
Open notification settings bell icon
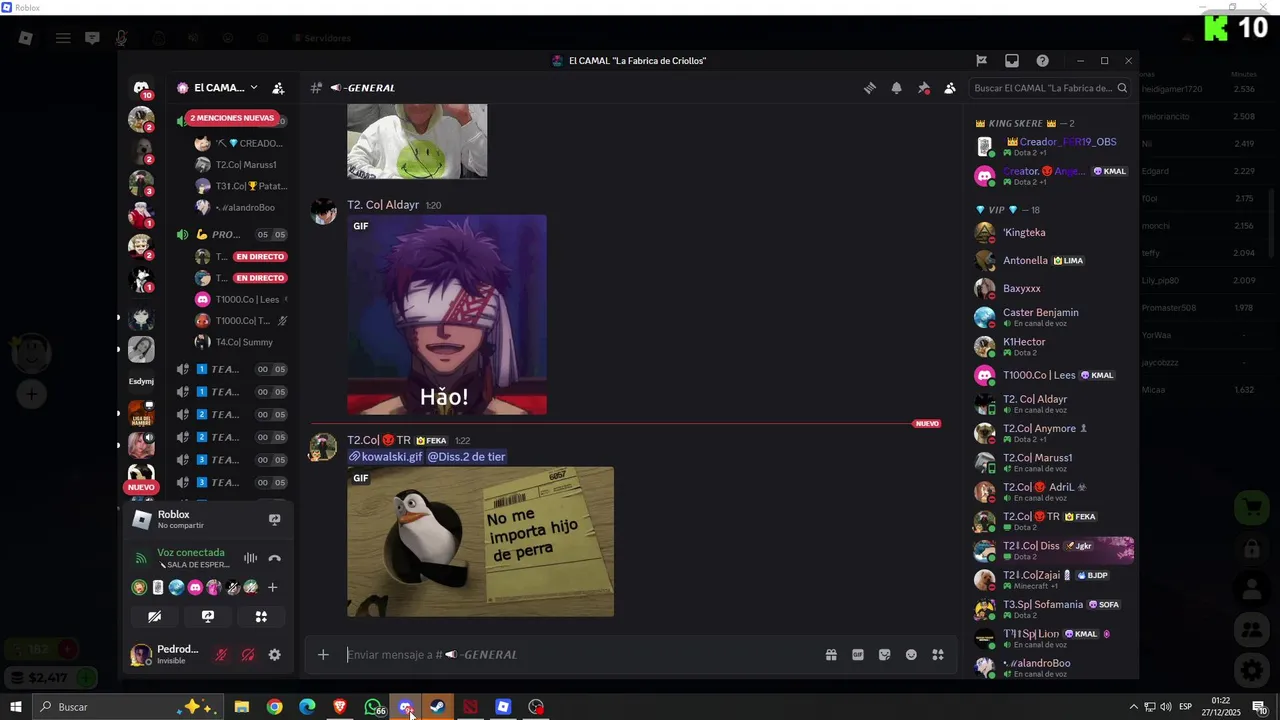tap(896, 88)
